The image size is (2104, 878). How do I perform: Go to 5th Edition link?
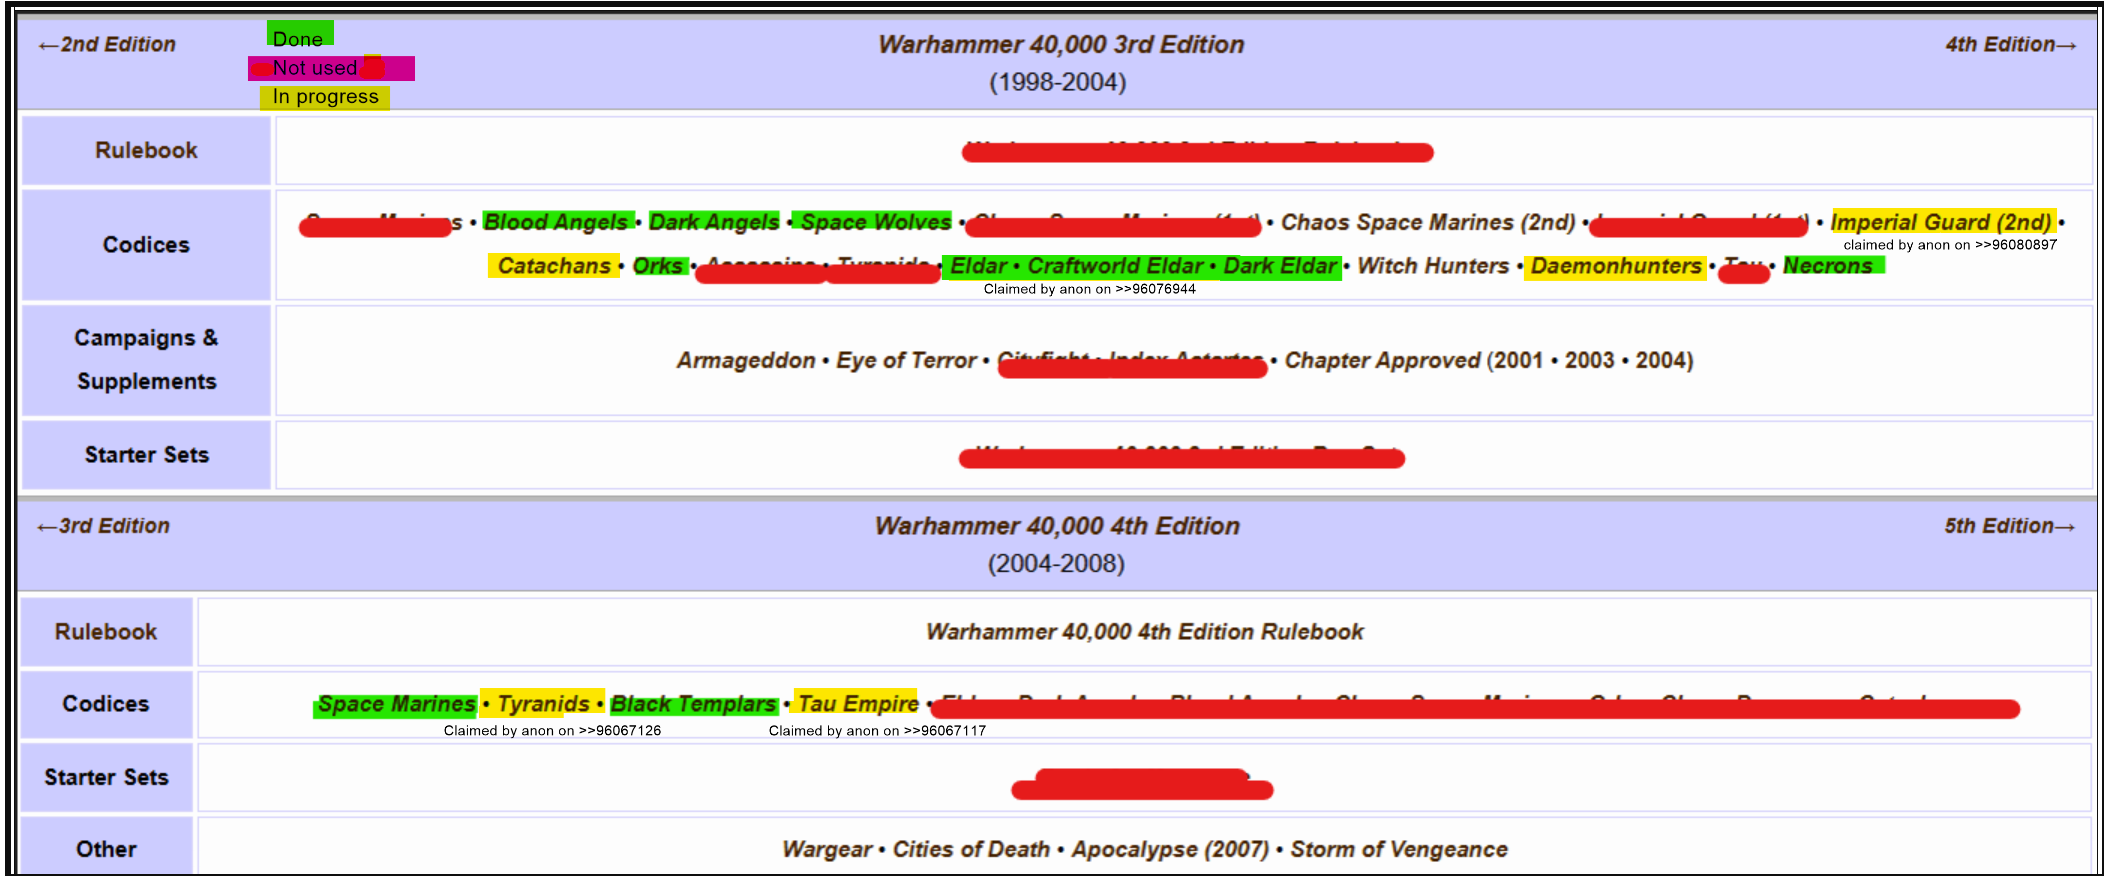(x=2009, y=526)
